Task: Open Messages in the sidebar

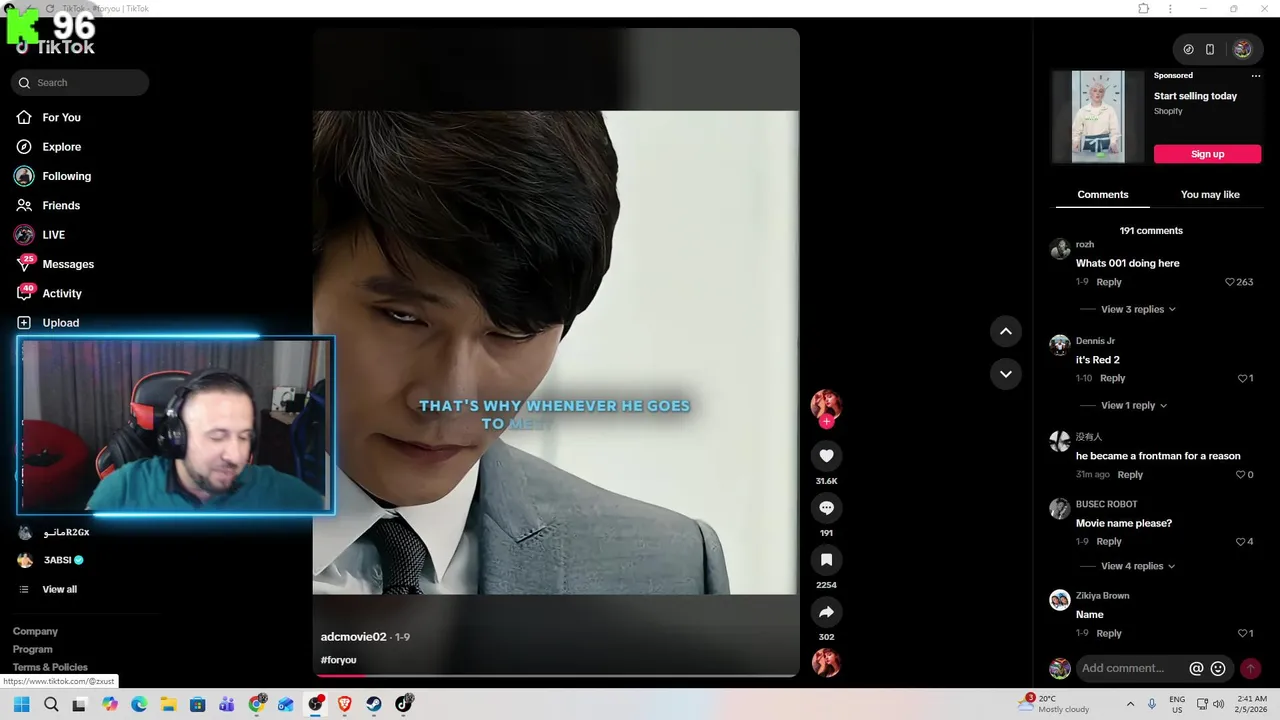Action: pyautogui.click(x=68, y=264)
